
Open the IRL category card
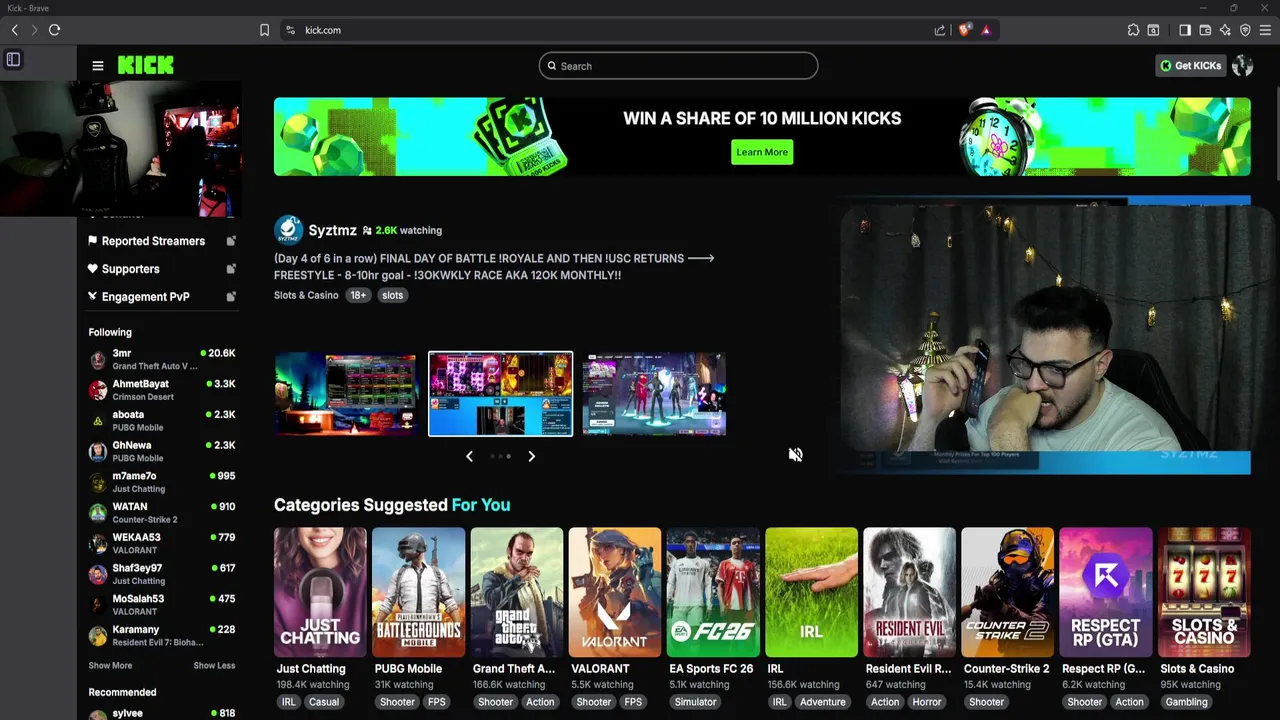(810, 592)
